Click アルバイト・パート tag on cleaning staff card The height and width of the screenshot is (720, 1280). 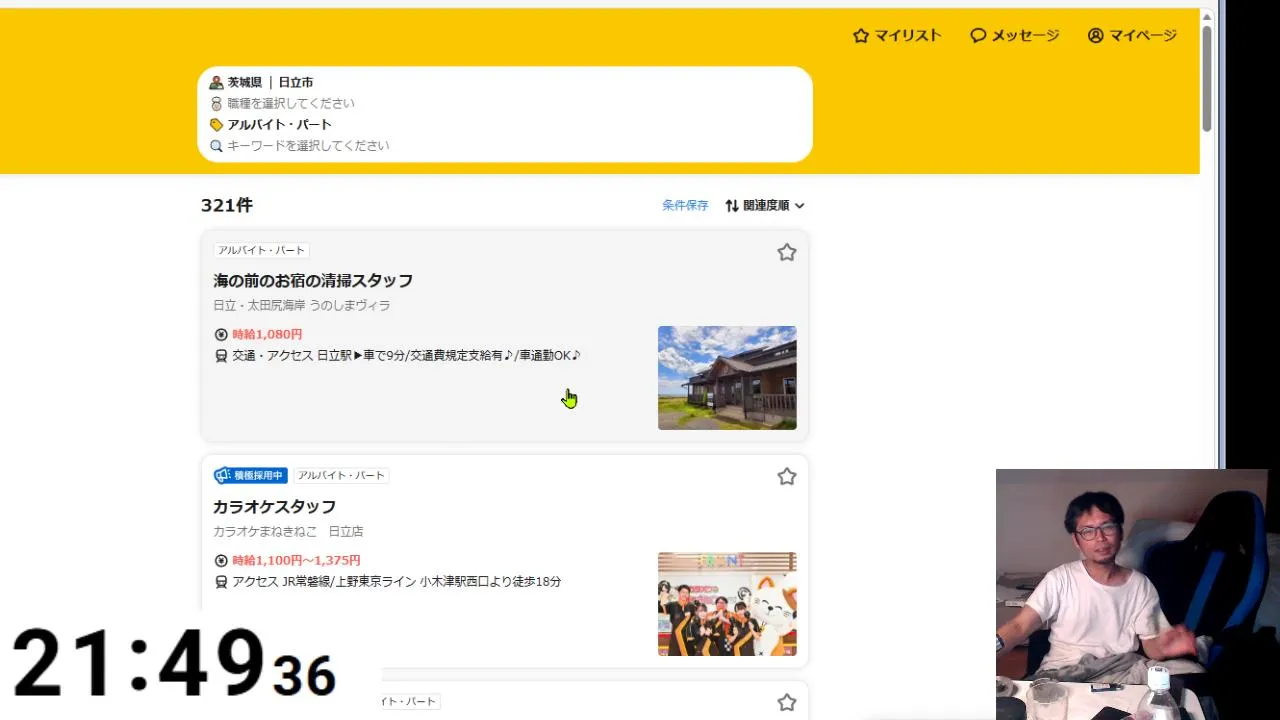[x=261, y=250]
